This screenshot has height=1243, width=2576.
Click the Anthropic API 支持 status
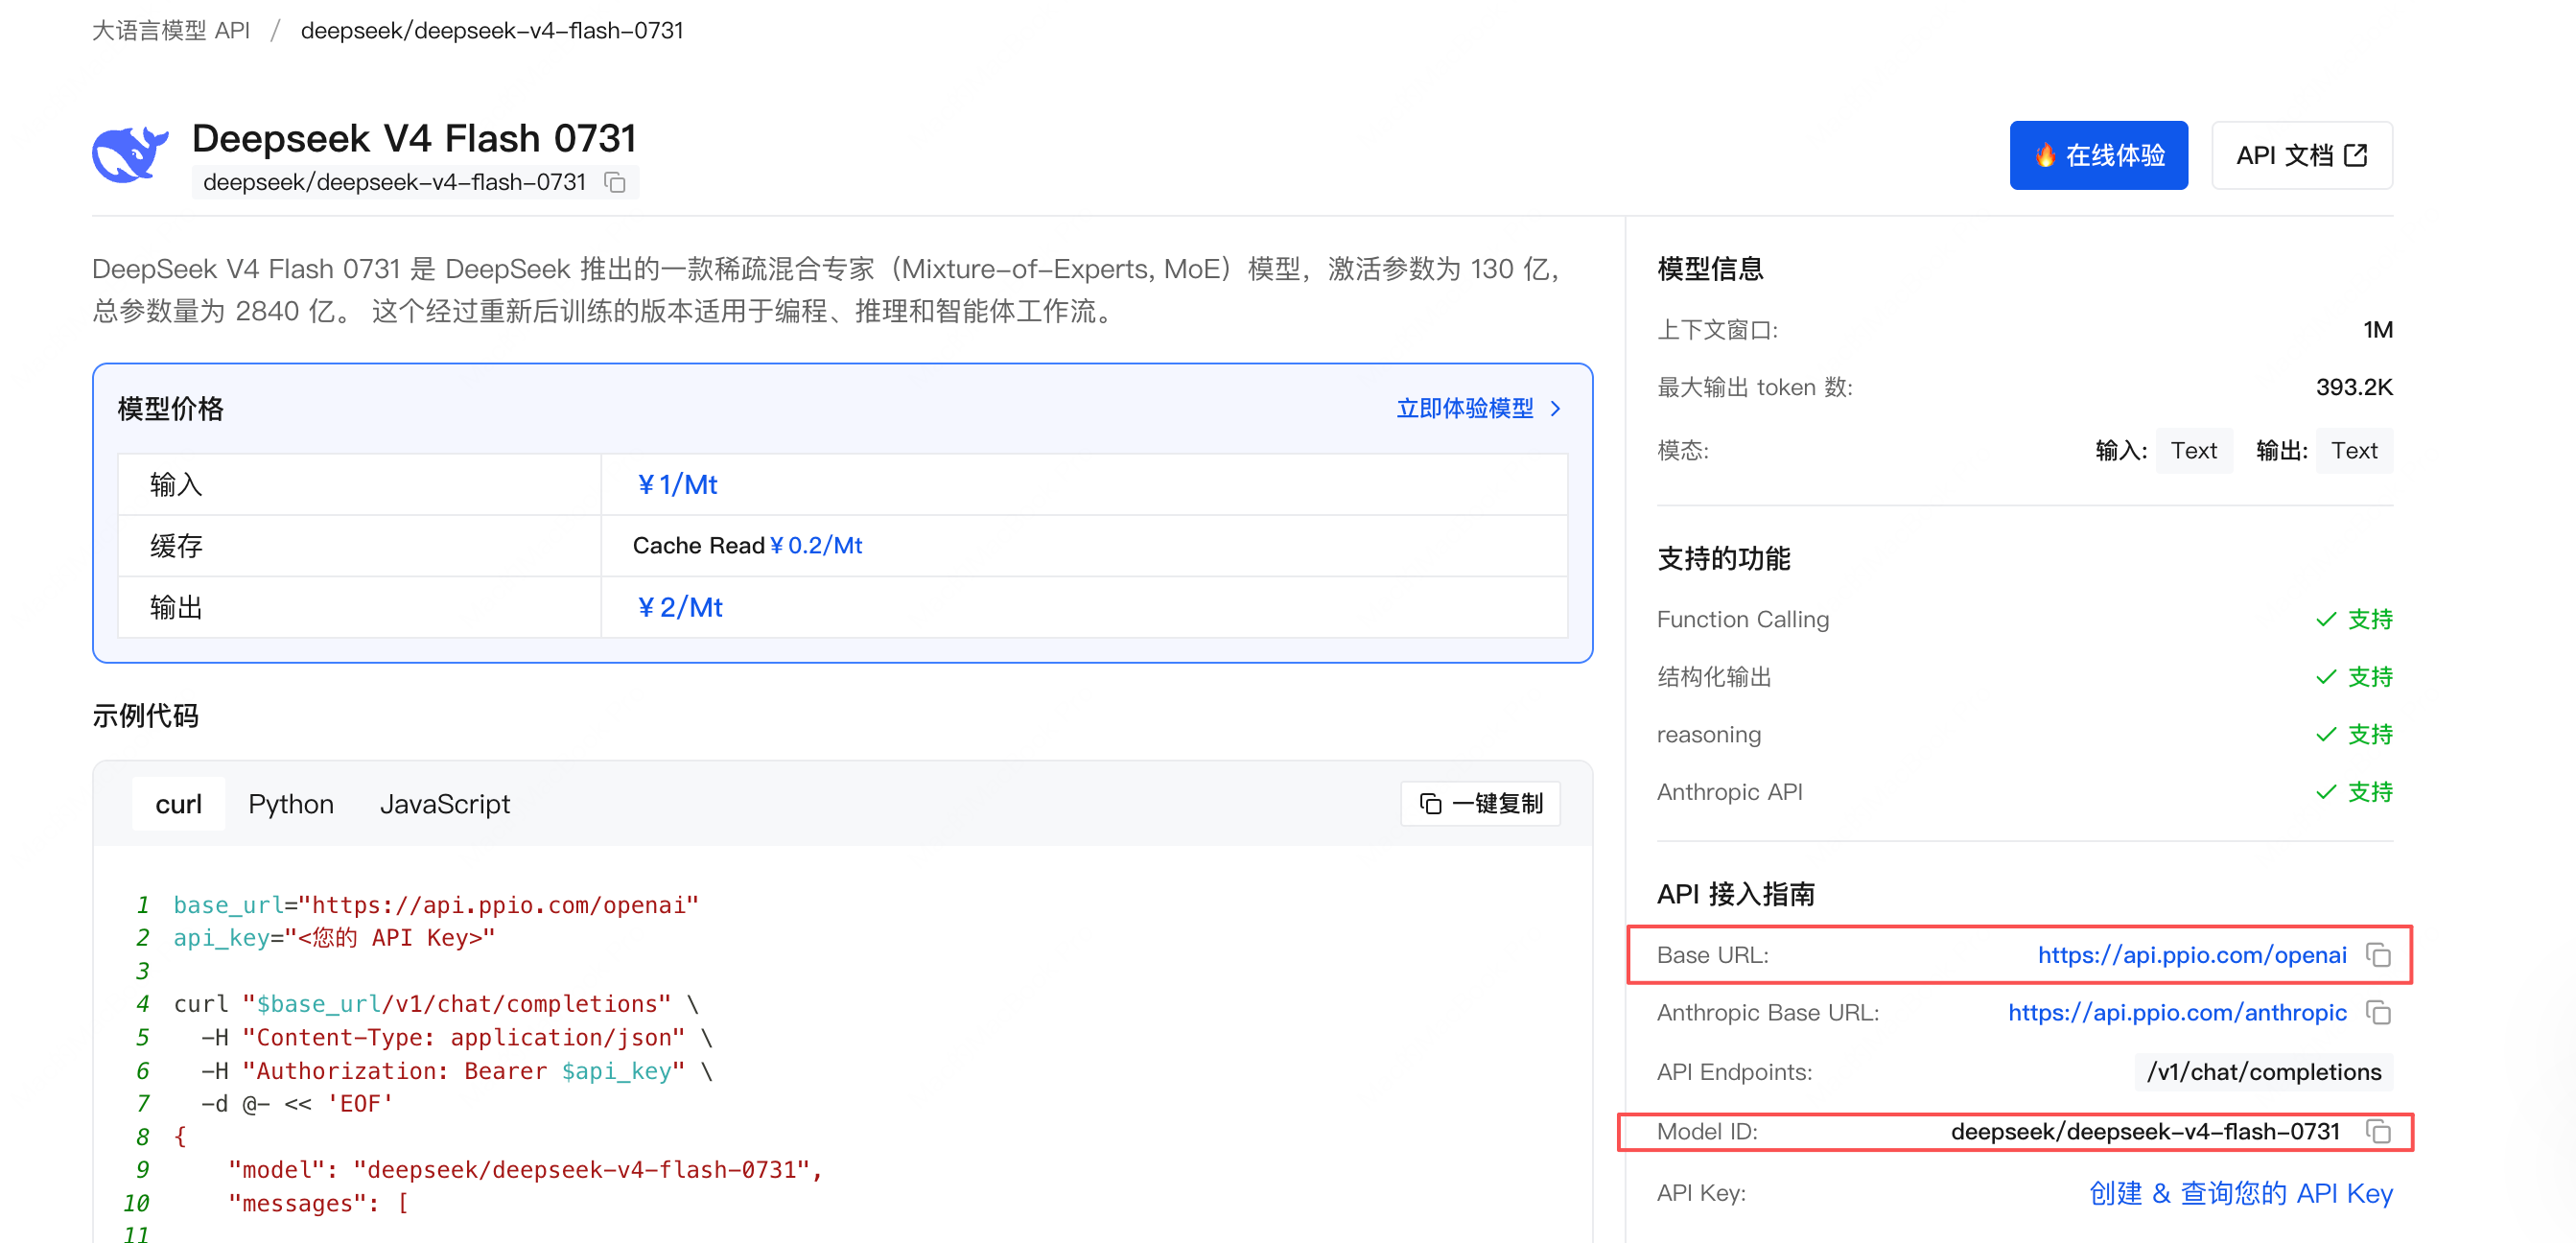pos(2354,792)
